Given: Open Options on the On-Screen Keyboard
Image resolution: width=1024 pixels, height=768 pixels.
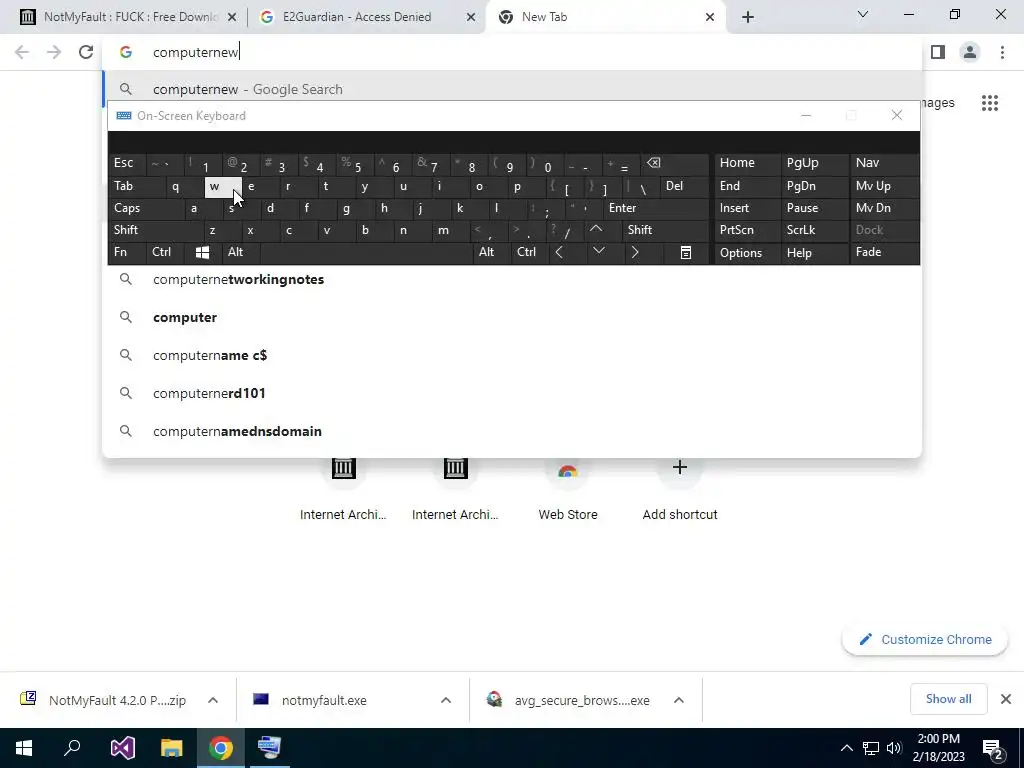Looking at the screenshot, I should (x=746, y=252).
